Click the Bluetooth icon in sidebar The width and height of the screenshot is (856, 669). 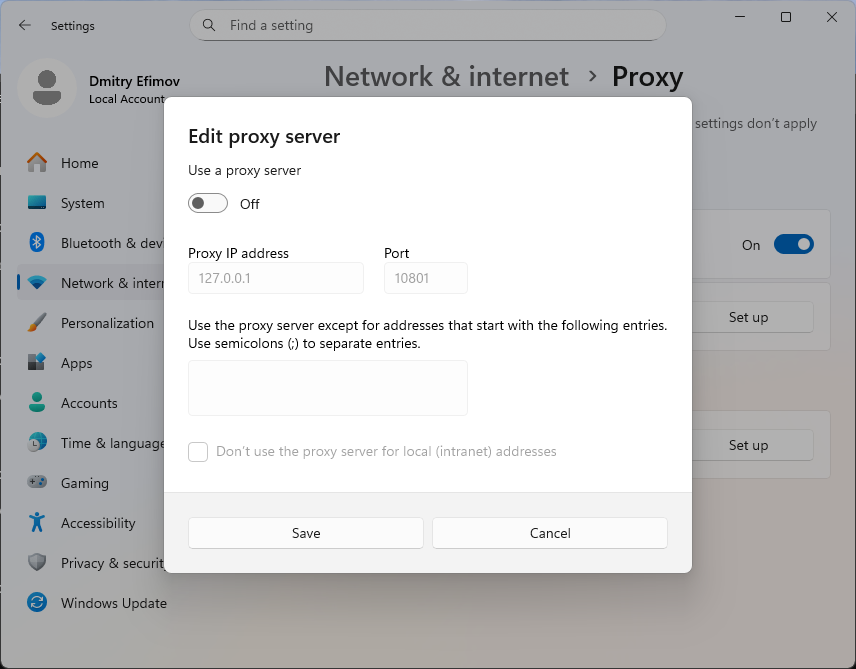37,243
